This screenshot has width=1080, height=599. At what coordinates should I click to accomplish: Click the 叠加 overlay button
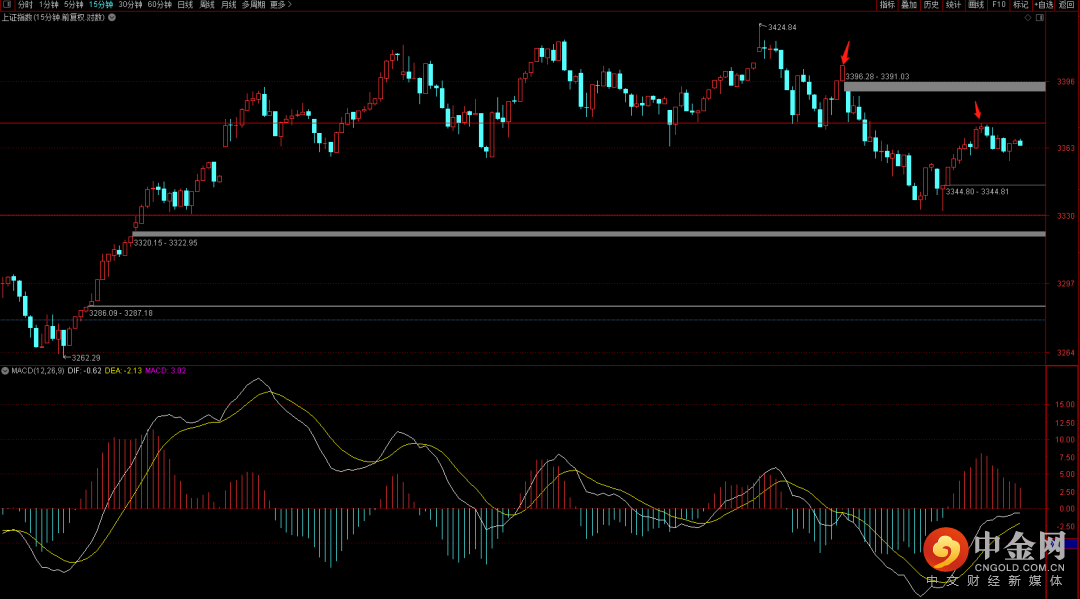909,5
